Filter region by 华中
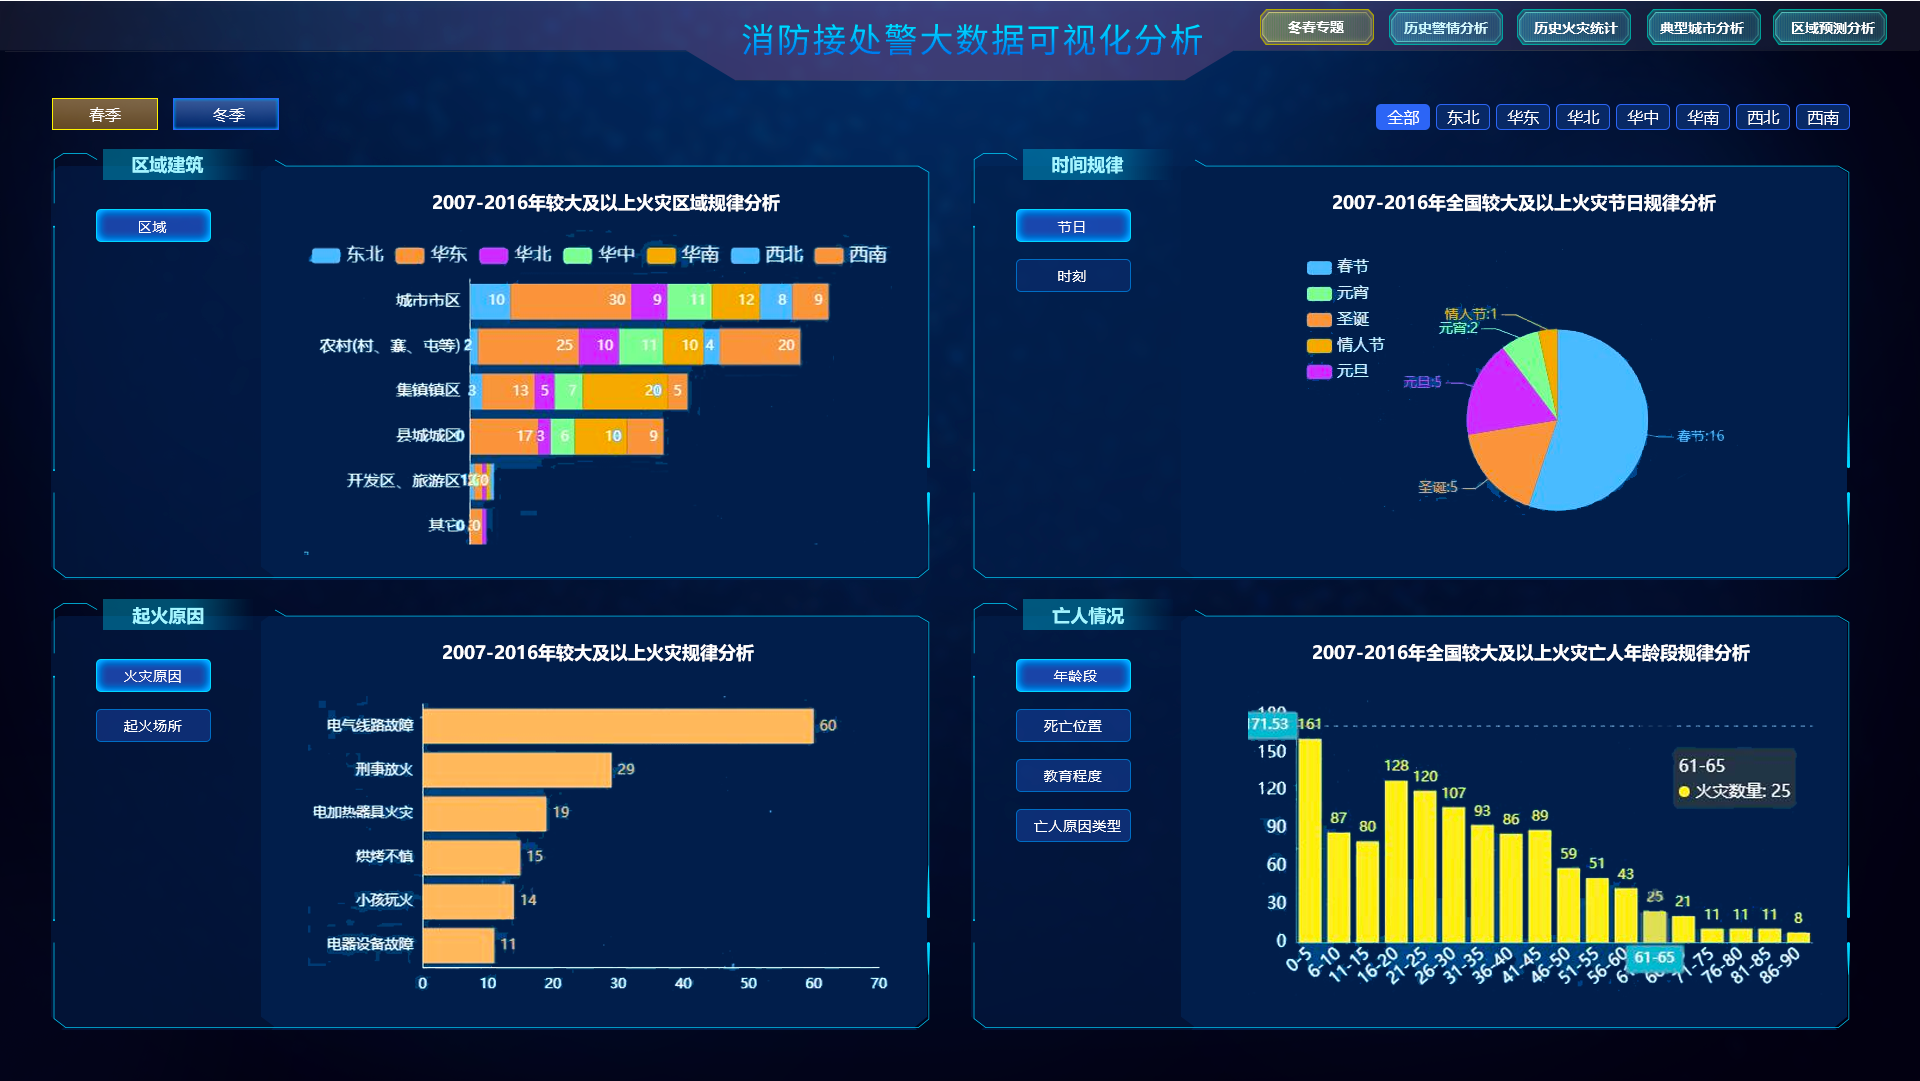This screenshot has width=1920, height=1081. pos(1643,117)
